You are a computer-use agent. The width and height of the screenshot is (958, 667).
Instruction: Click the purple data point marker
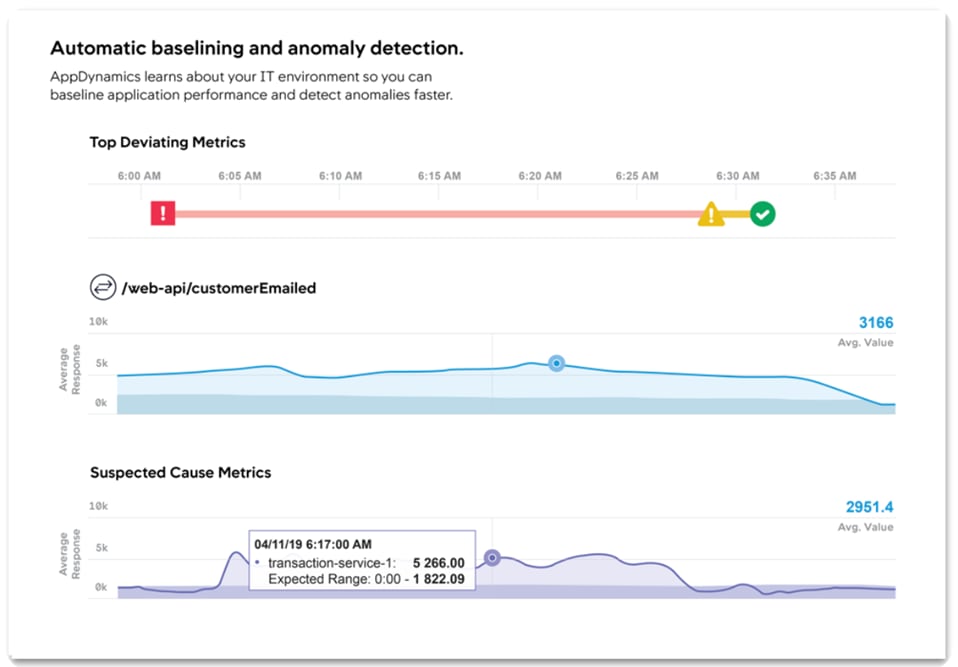coord(492,558)
